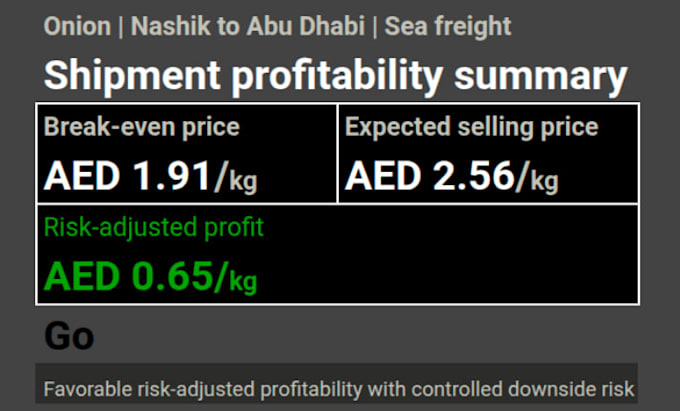
Task: Click the Break-even price label
Action: [142, 127]
